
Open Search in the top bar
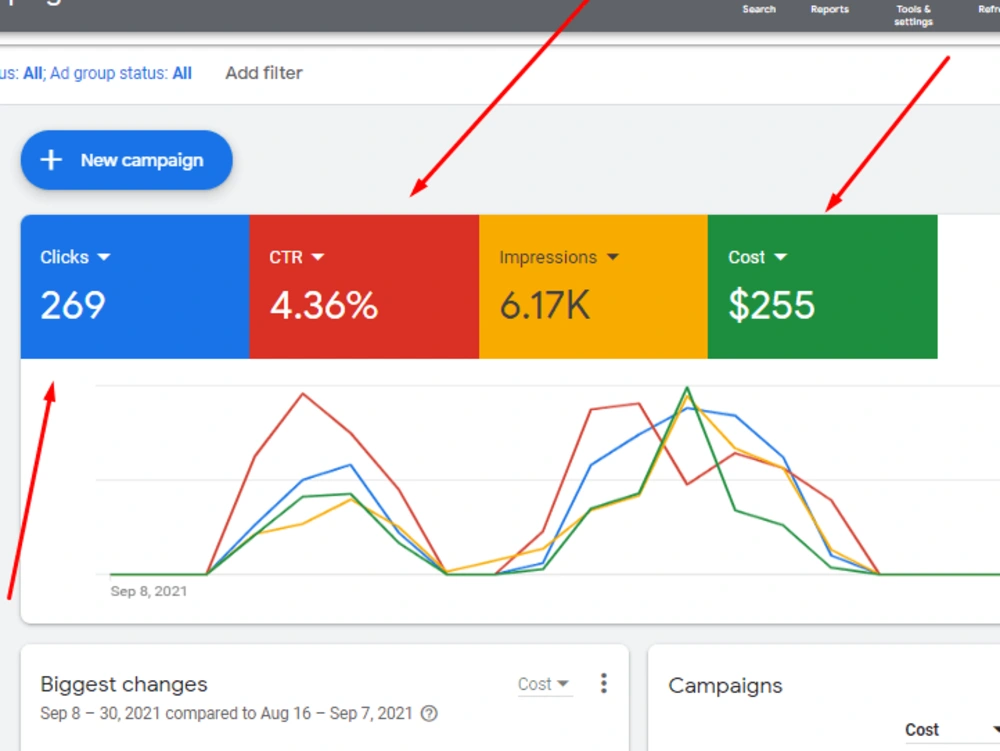(759, 10)
